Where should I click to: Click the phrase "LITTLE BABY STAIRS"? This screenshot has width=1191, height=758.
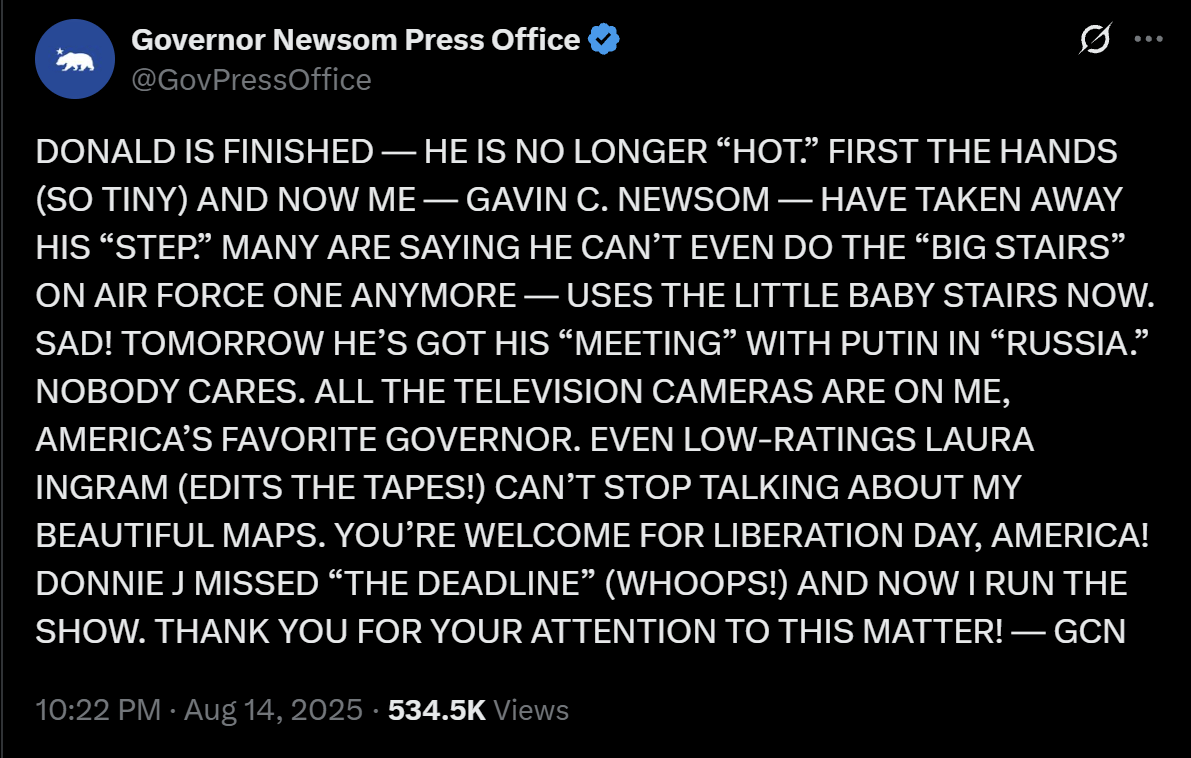click(x=896, y=295)
